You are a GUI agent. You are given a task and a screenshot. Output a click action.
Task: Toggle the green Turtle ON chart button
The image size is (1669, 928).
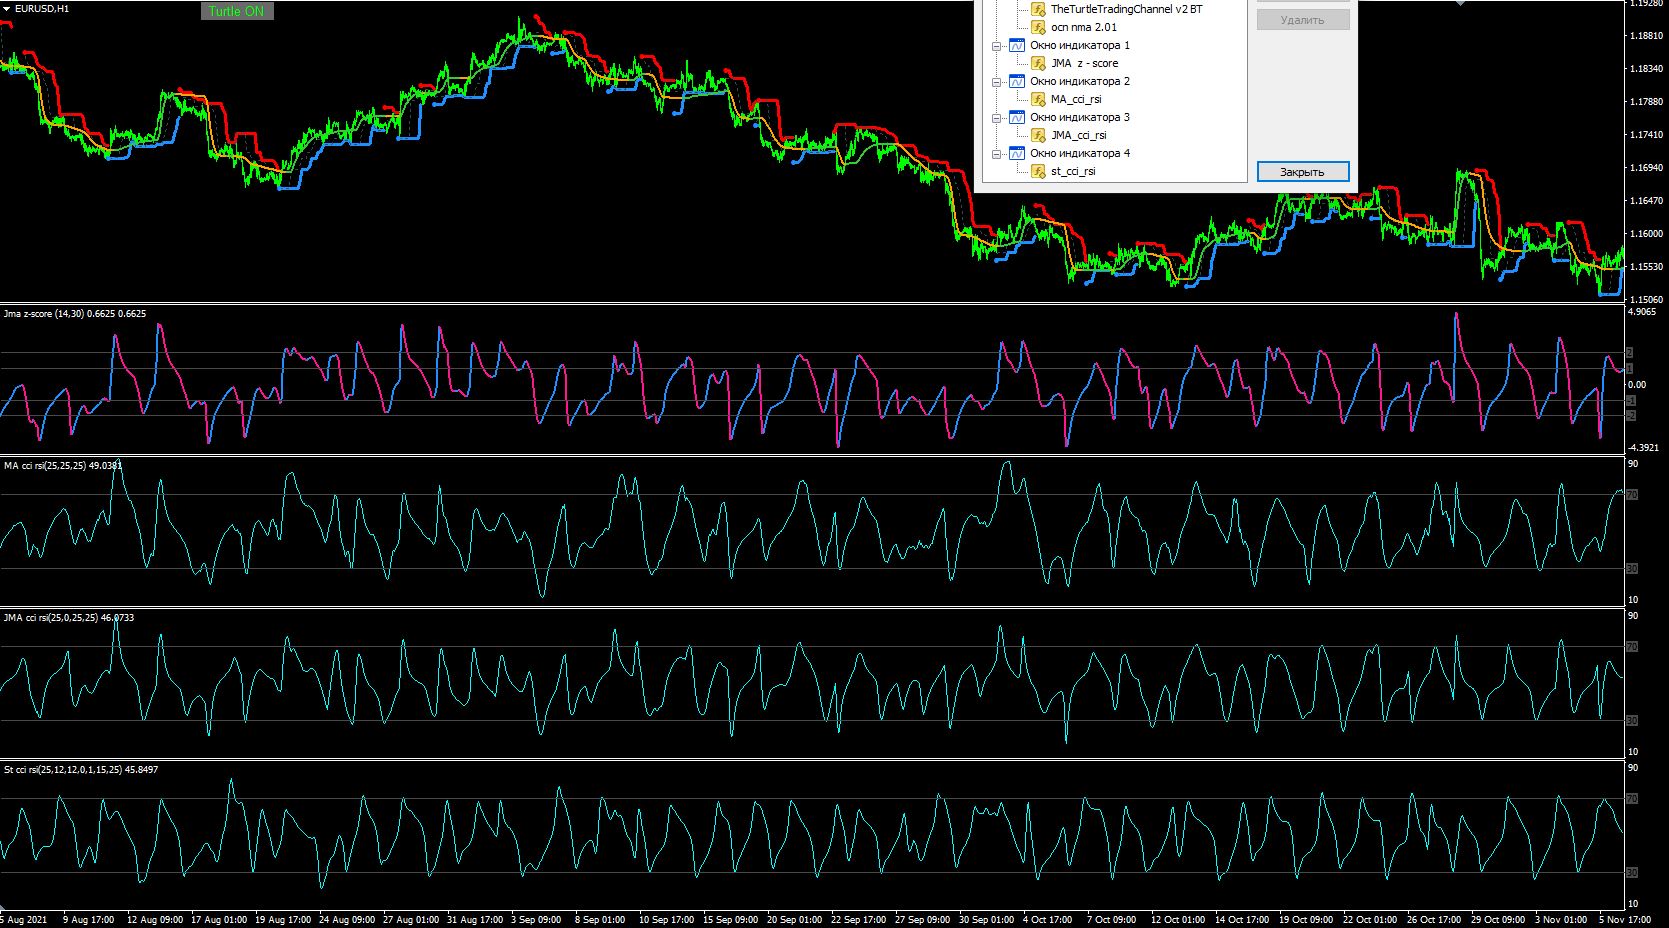[x=237, y=12]
